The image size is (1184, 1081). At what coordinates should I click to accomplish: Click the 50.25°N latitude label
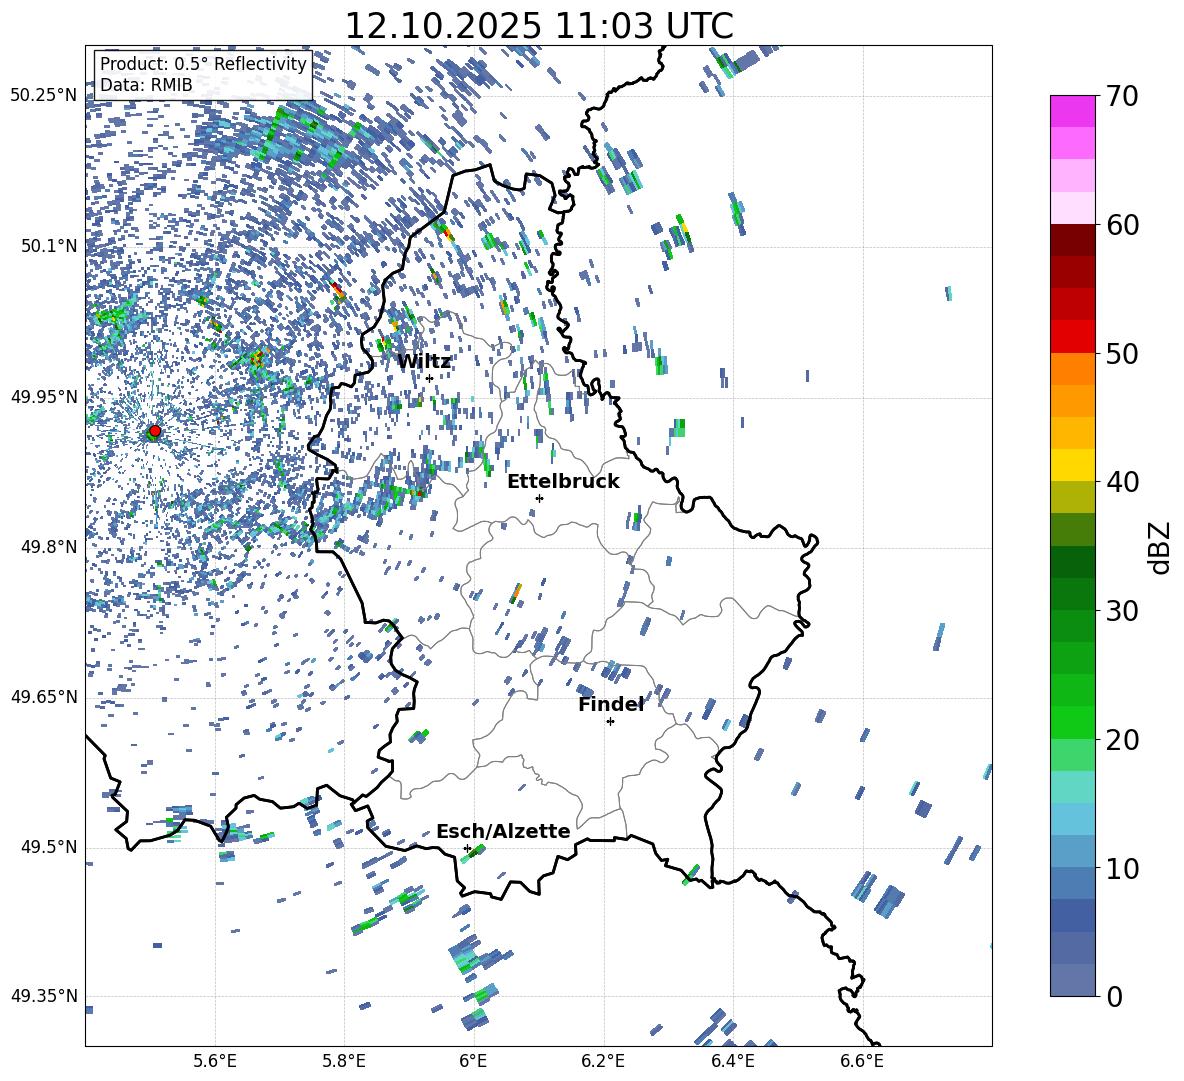point(44,96)
